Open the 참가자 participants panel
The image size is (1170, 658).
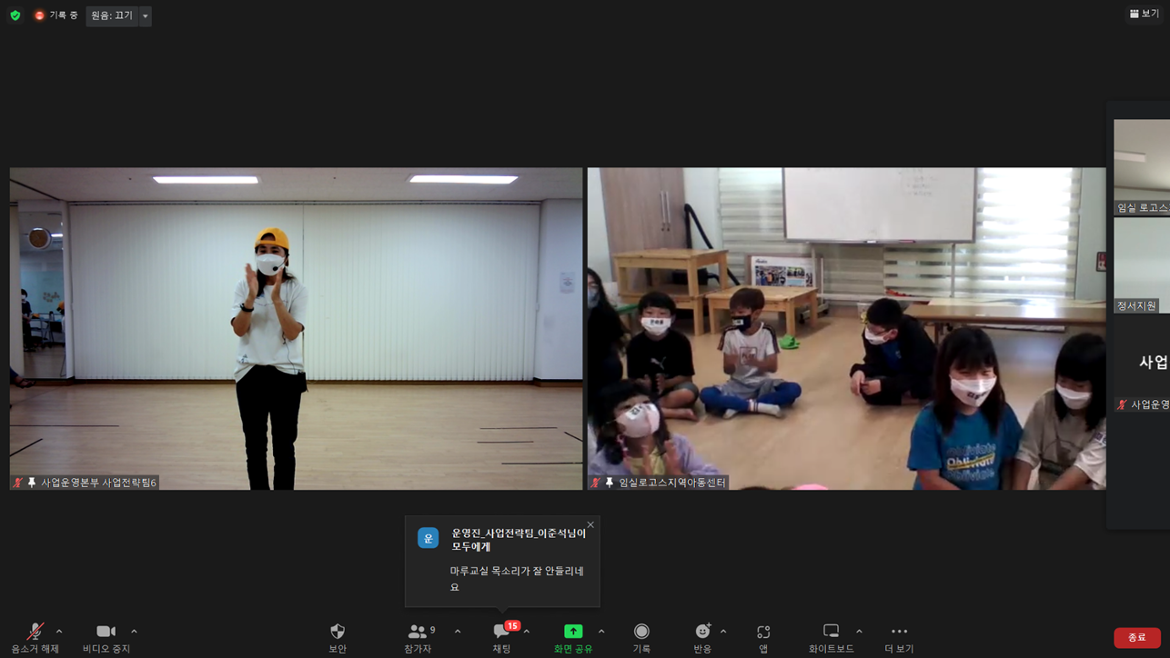418,637
